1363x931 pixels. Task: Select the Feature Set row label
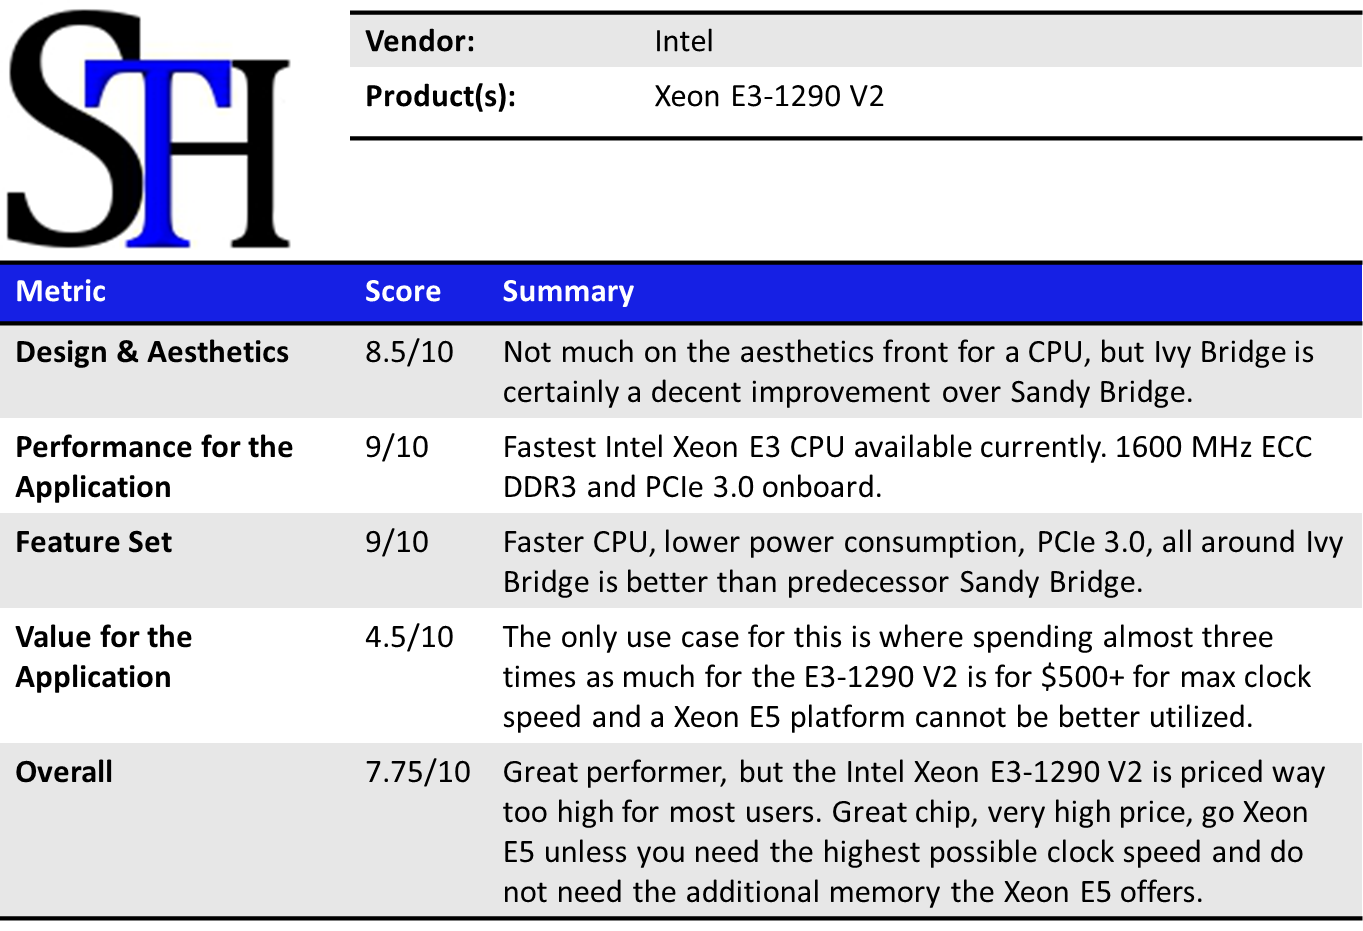[94, 542]
